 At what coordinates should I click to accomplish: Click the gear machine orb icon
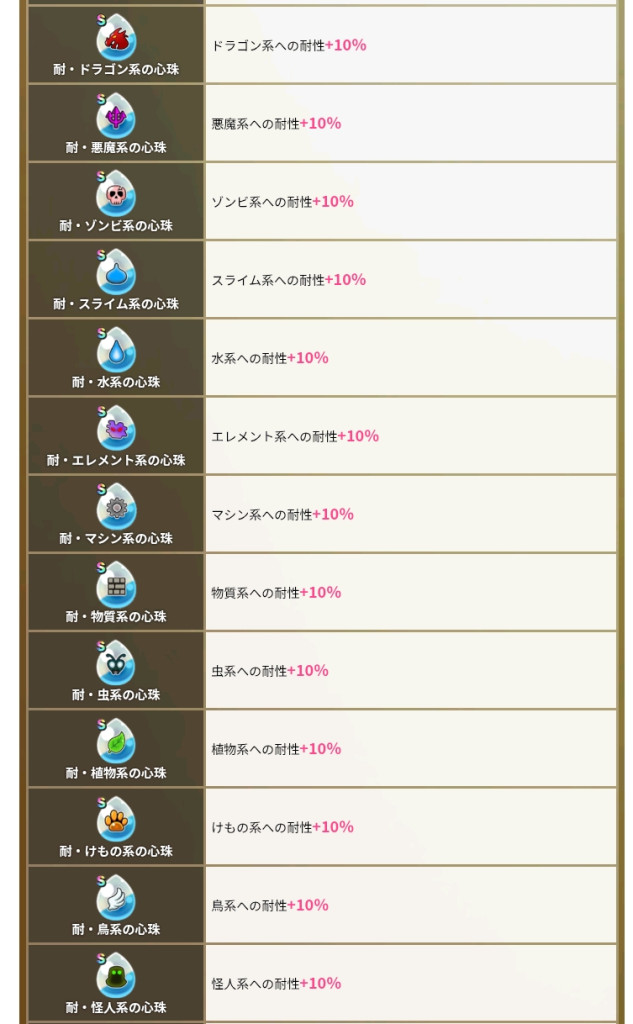116,506
